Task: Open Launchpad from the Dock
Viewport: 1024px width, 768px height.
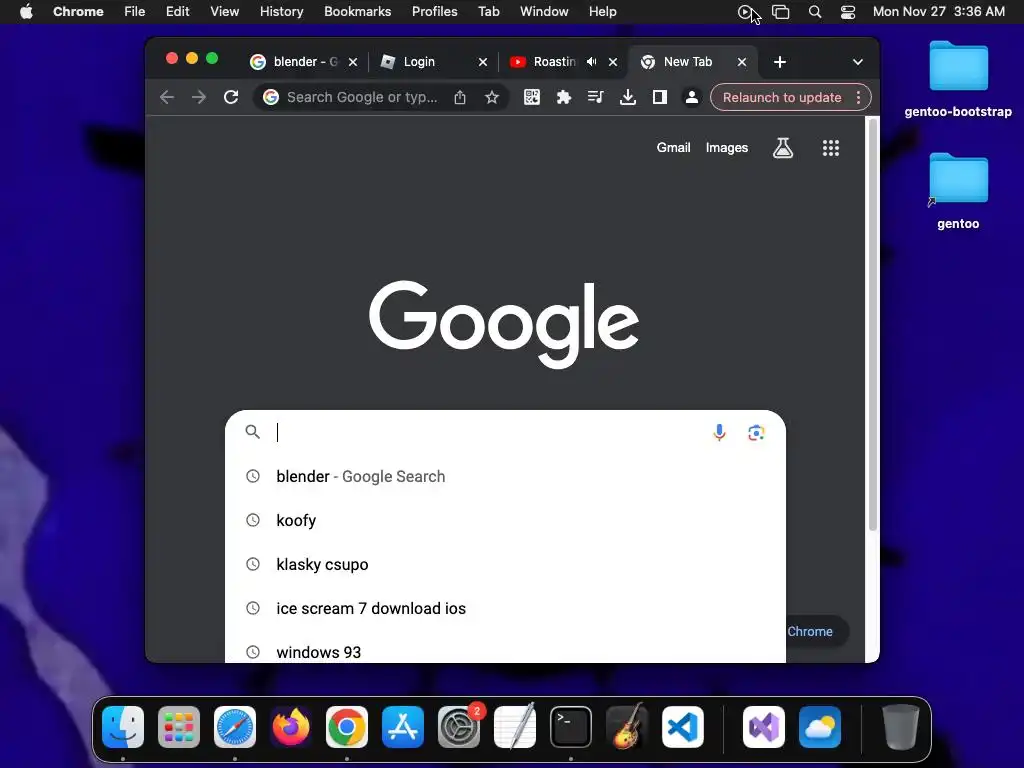Action: coord(179,727)
